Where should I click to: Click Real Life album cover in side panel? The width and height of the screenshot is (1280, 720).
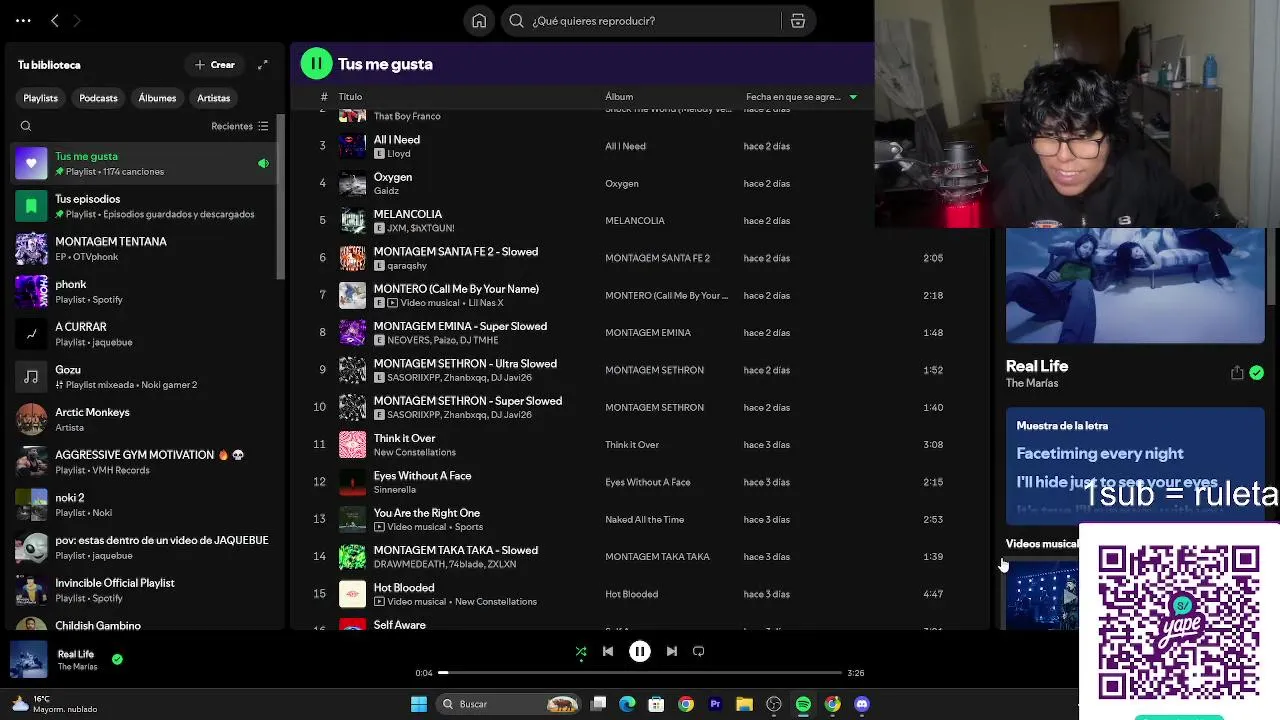(1135, 286)
